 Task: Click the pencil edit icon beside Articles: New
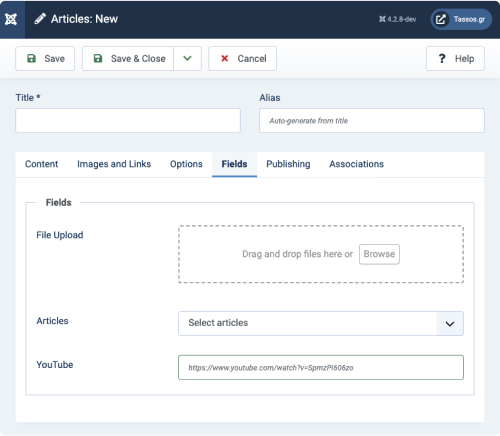click(x=40, y=19)
